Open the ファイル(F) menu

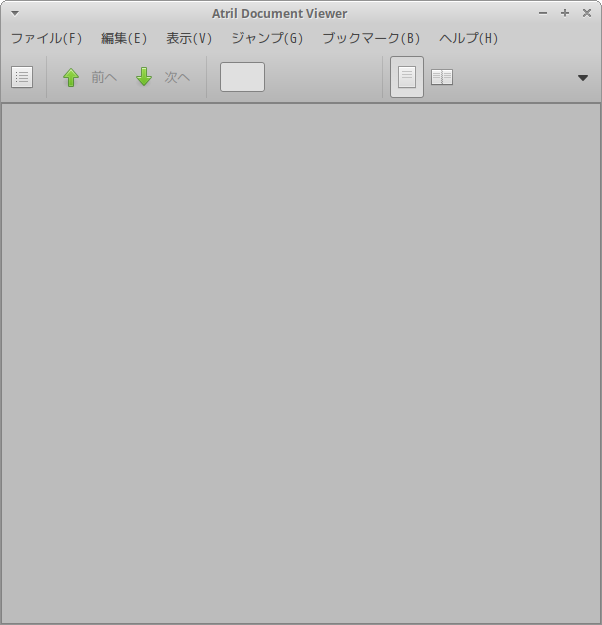click(x=46, y=38)
